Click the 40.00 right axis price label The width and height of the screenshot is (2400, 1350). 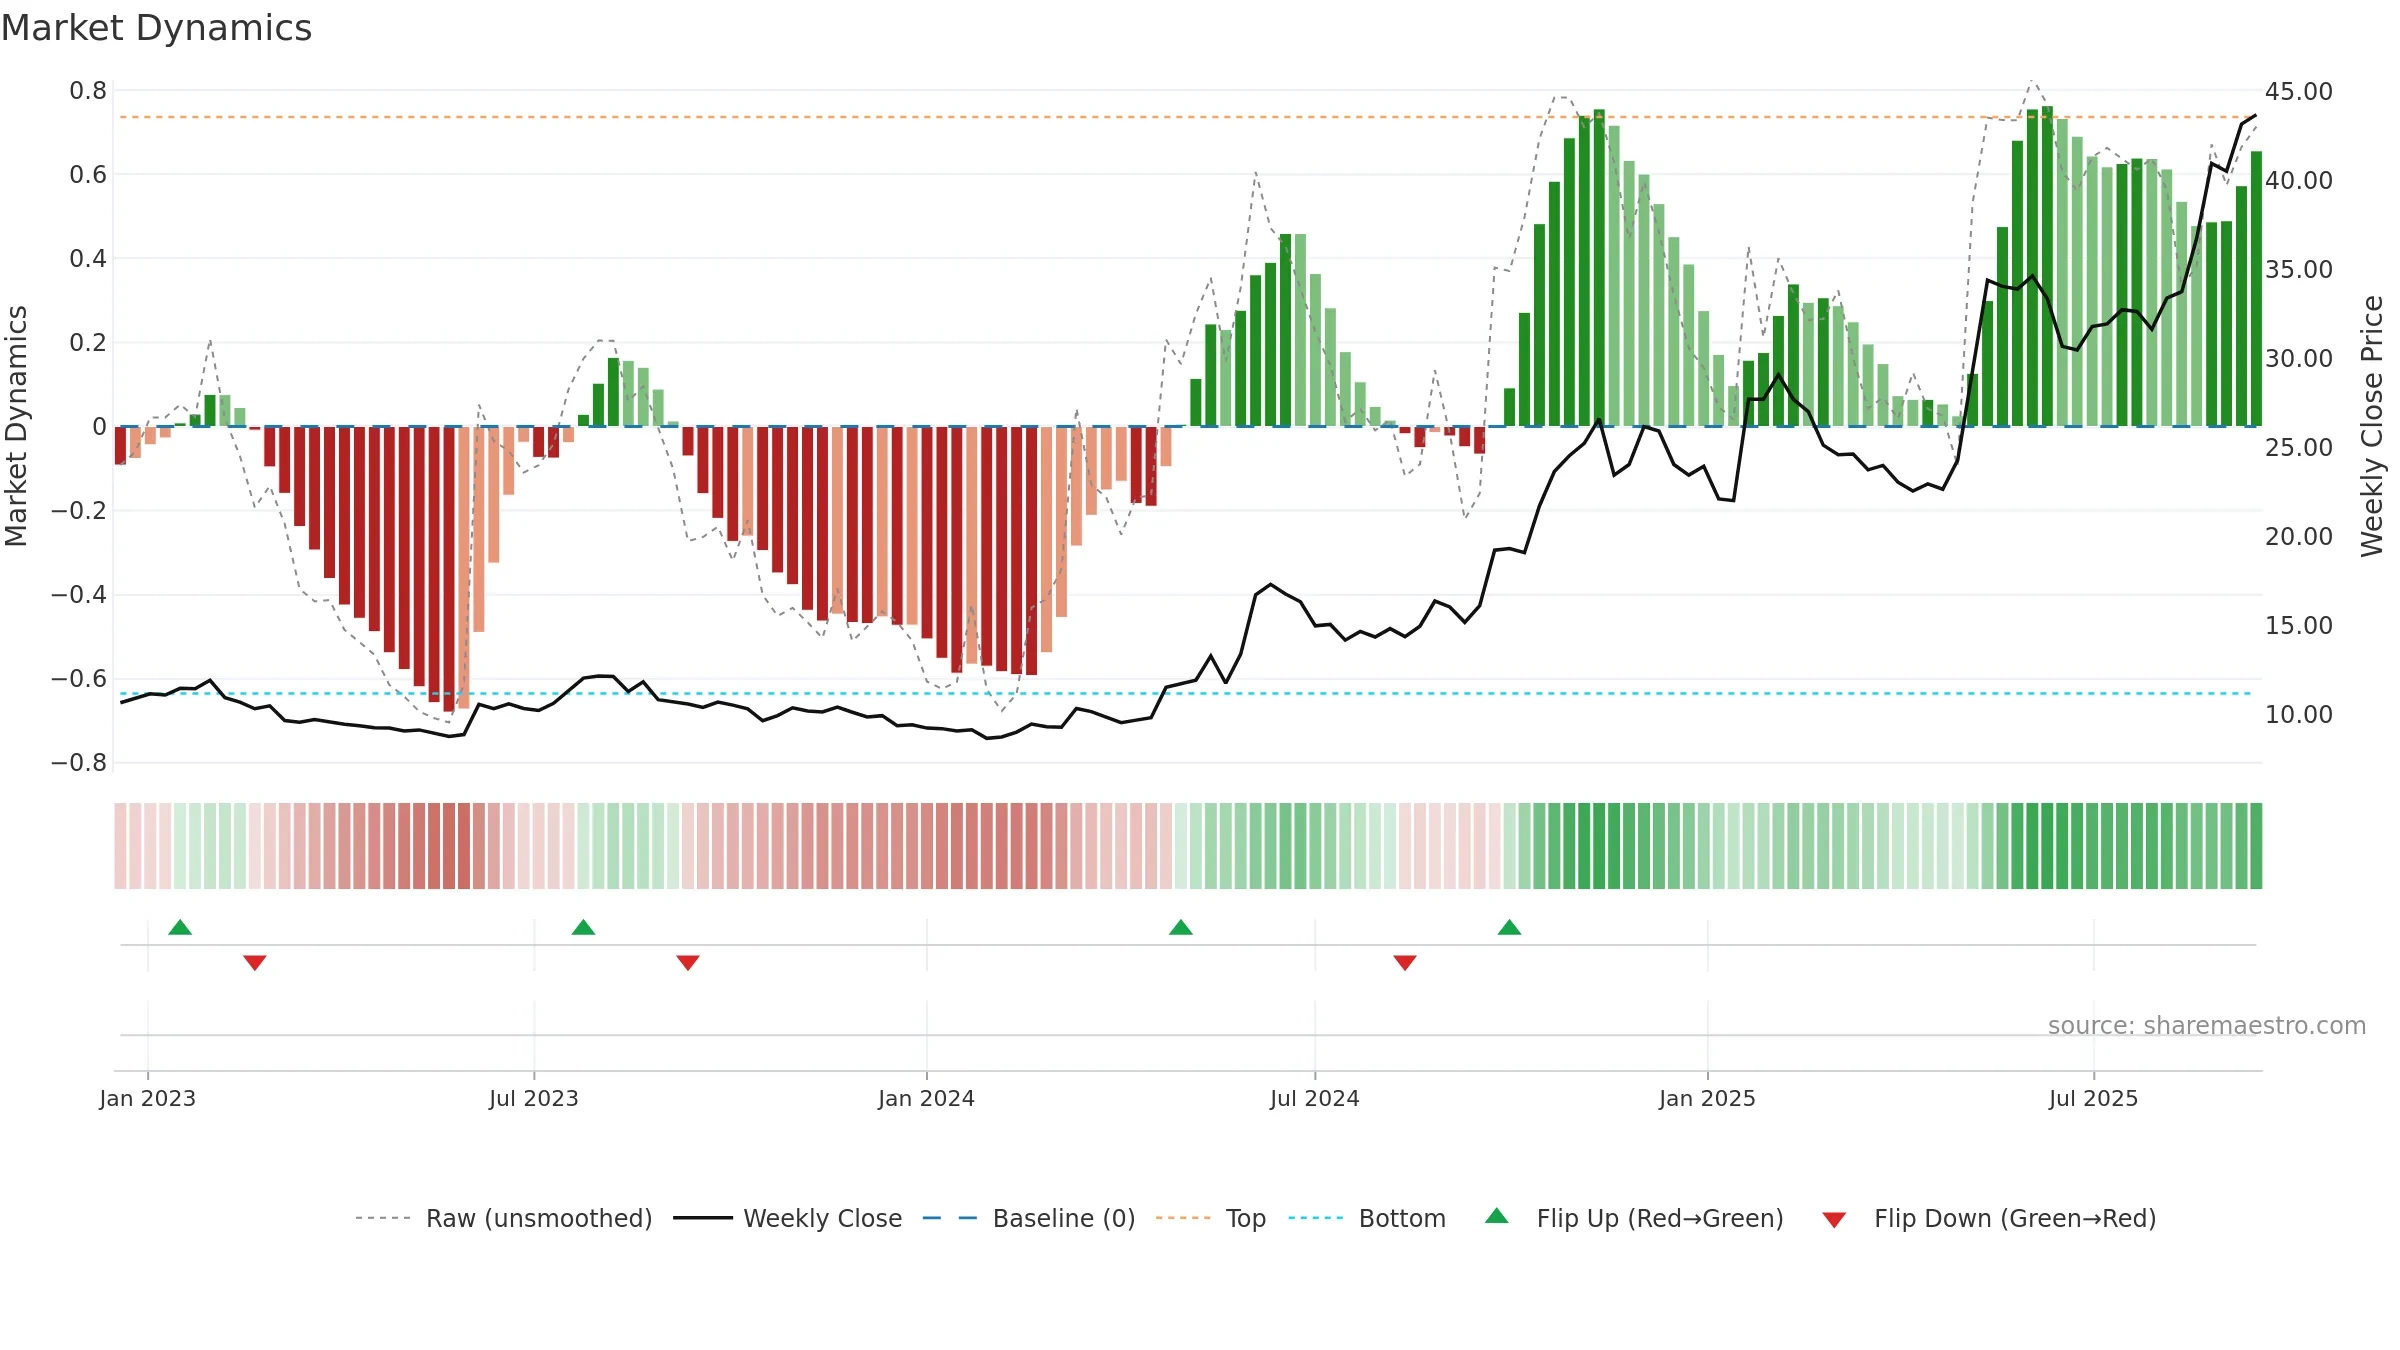coord(2299,181)
